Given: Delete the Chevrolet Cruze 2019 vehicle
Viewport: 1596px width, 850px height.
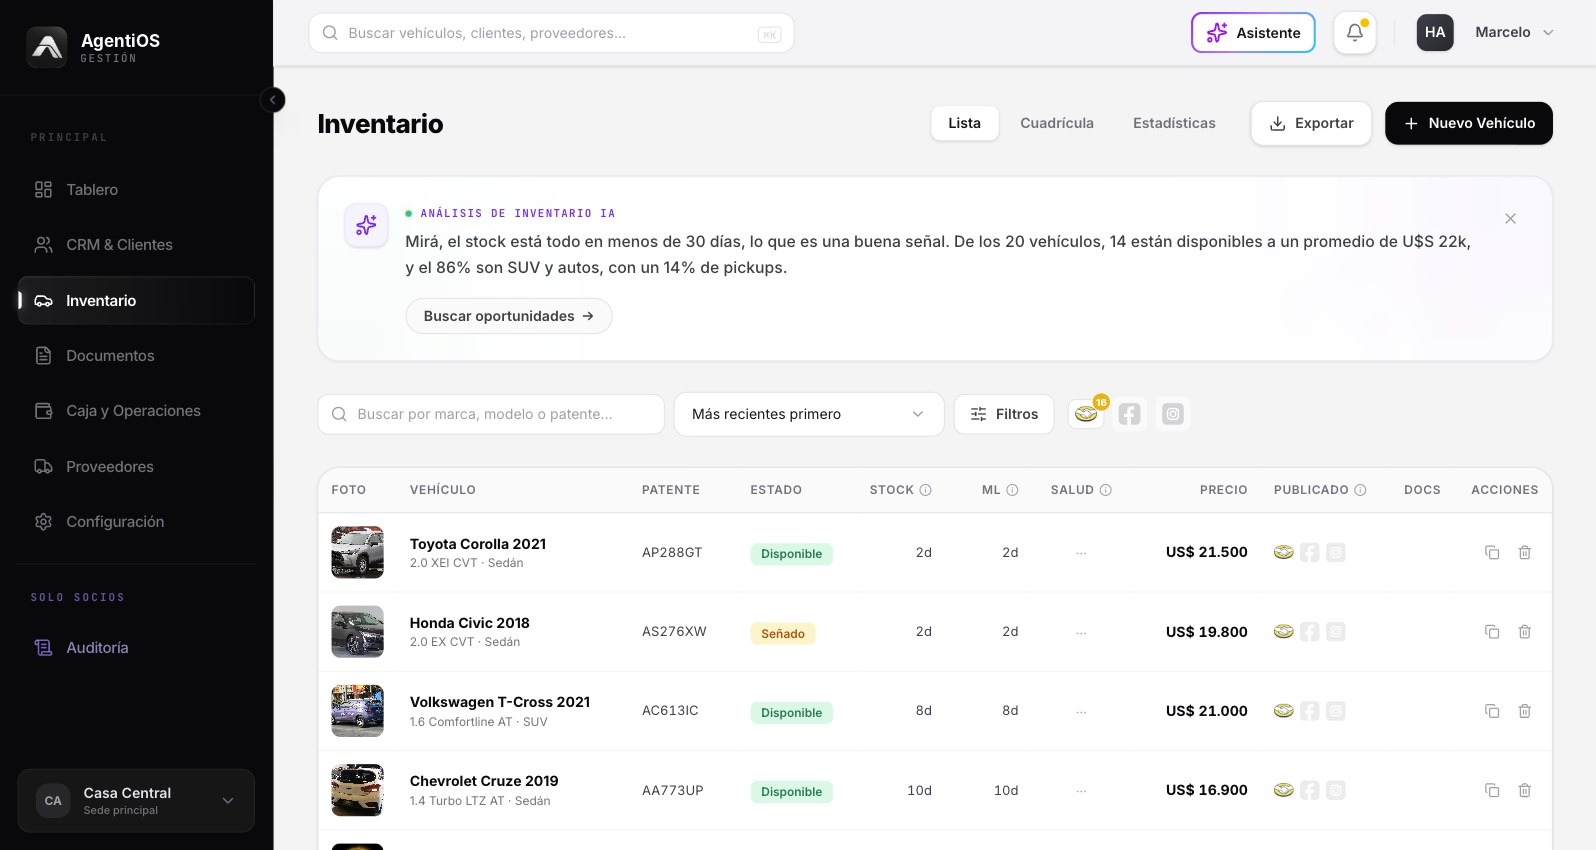Looking at the screenshot, I should point(1525,790).
